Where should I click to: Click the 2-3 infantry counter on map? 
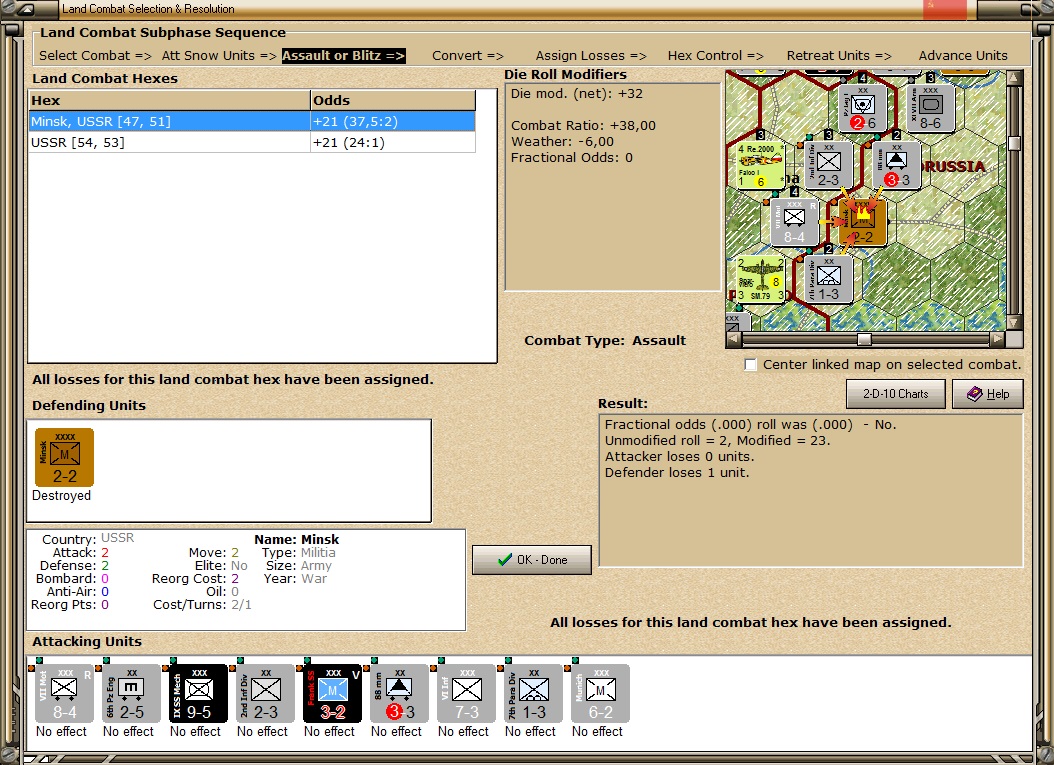pos(828,165)
